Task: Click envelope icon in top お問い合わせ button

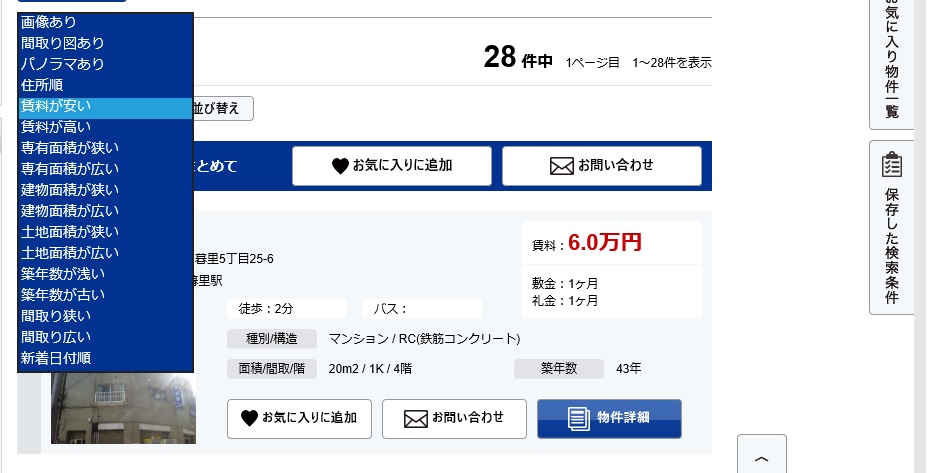Action: 562,166
